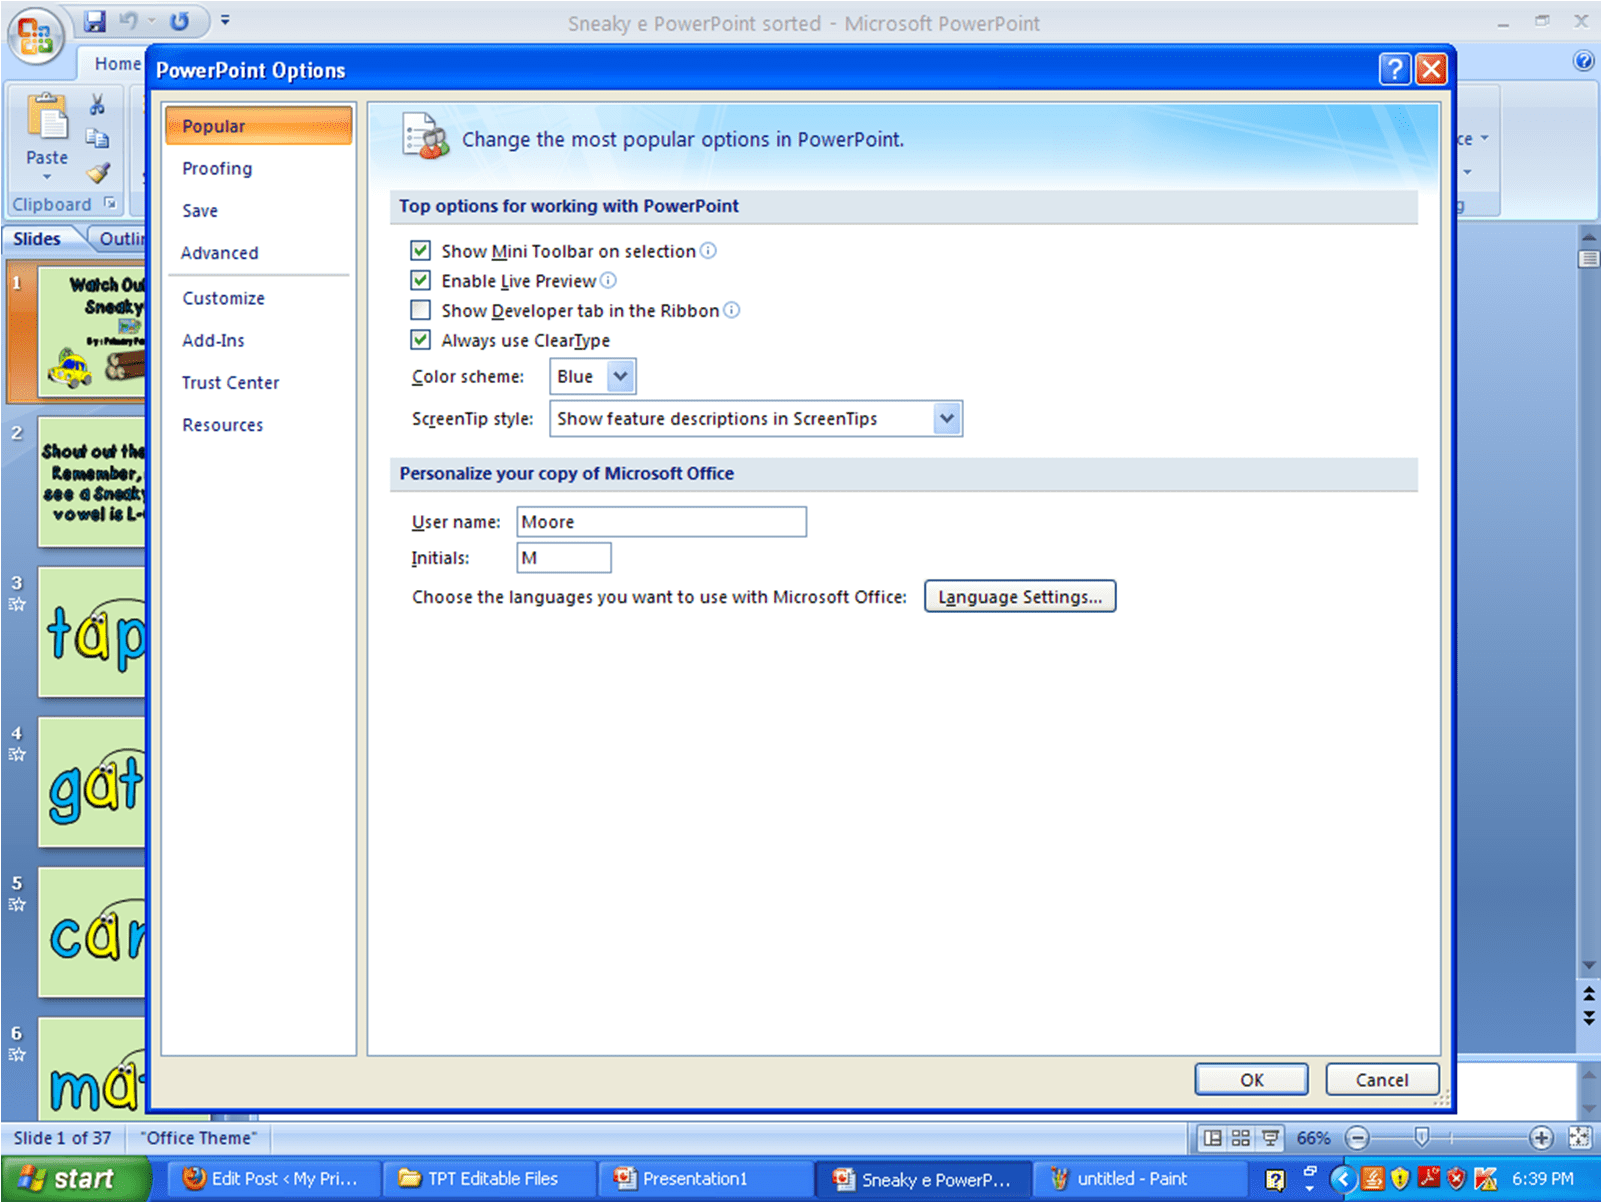Click the Repeat icon in Quick Access Toolbar
The height and width of the screenshot is (1203, 1602).
[179, 21]
